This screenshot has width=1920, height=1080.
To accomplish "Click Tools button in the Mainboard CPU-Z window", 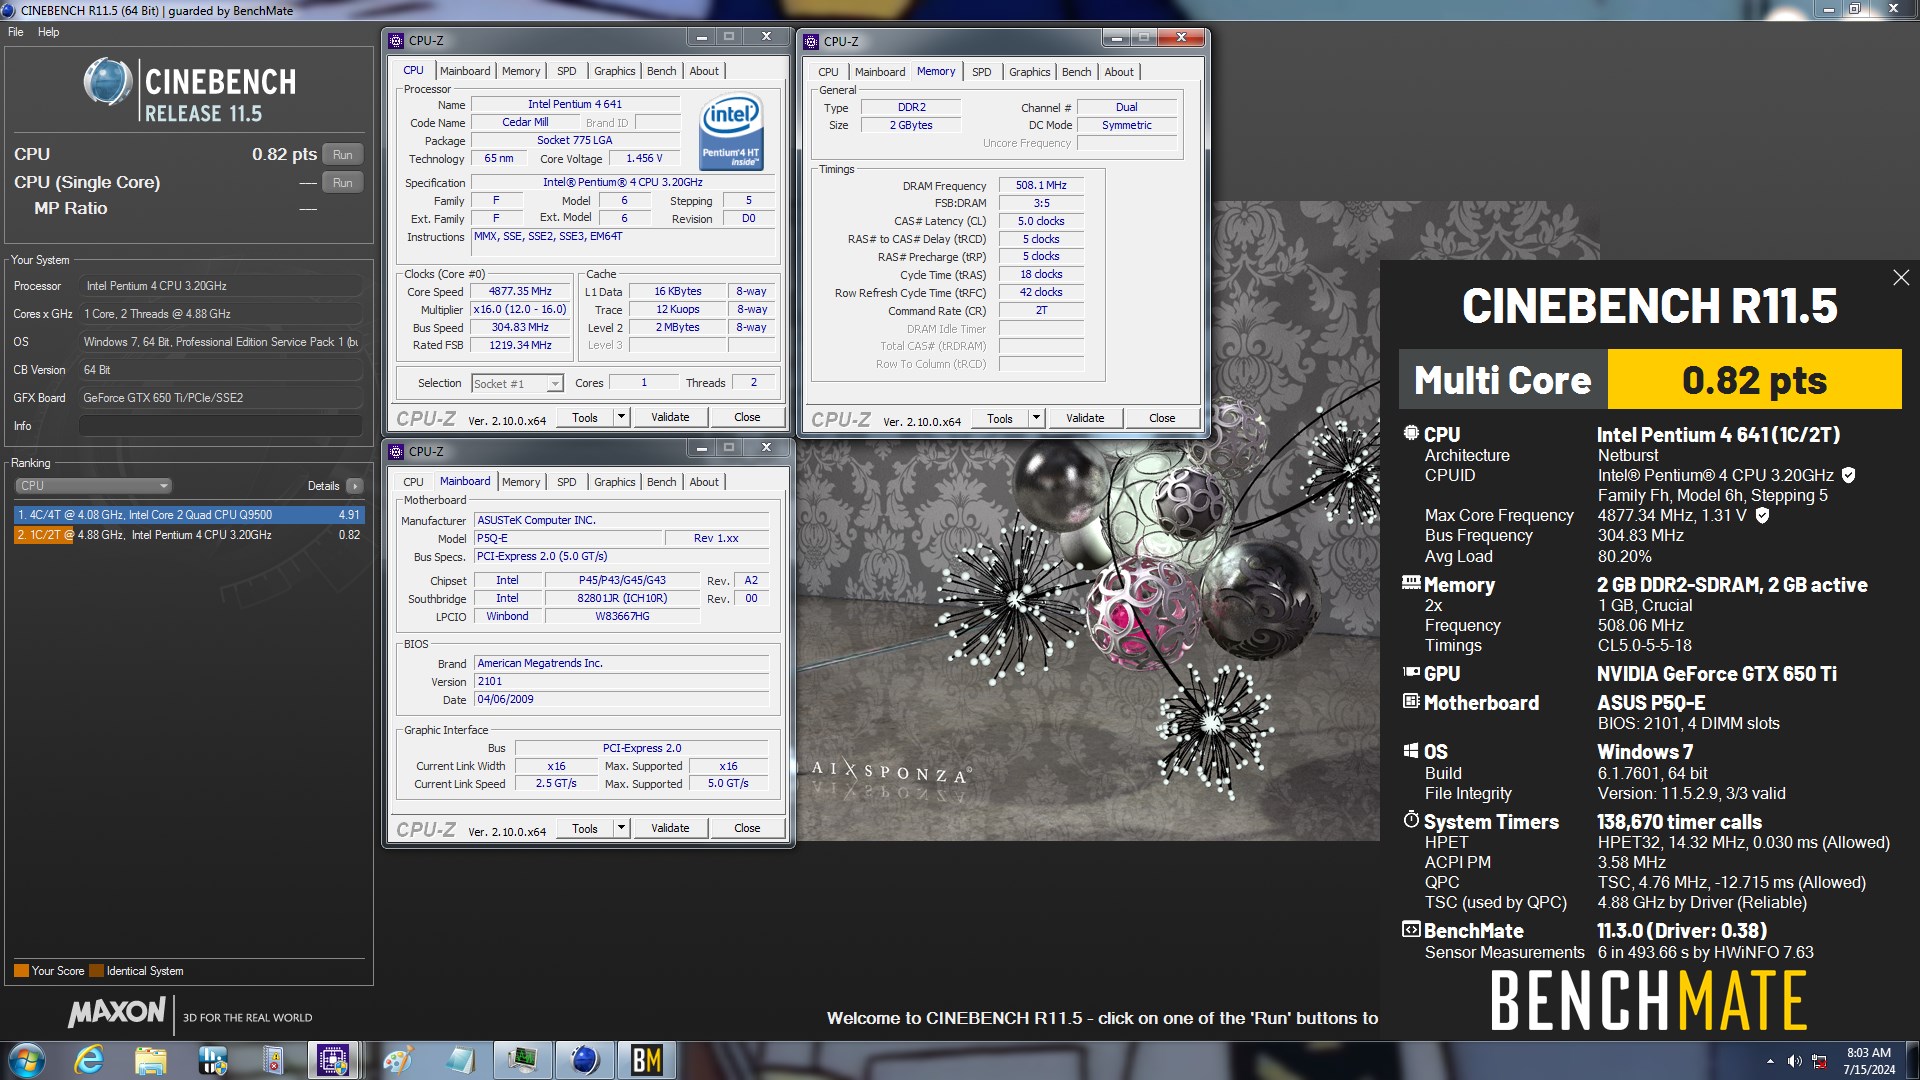I will click(585, 828).
